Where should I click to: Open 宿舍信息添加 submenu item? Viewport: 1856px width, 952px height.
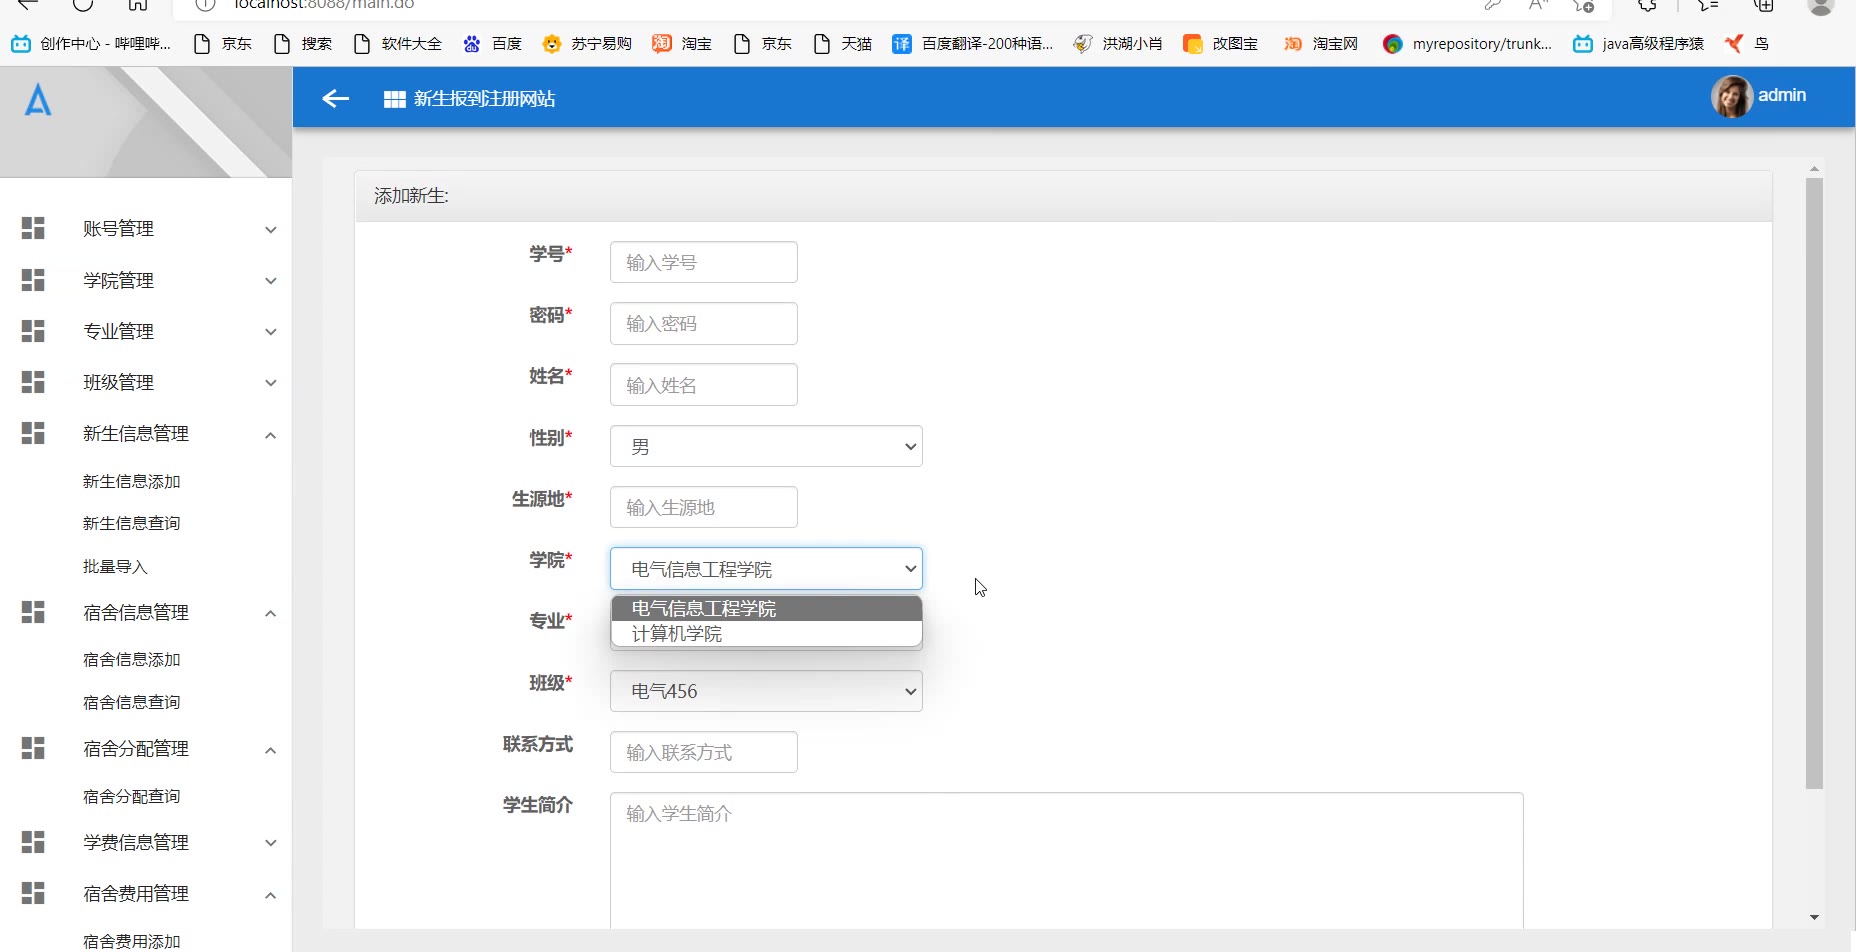click(131, 660)
